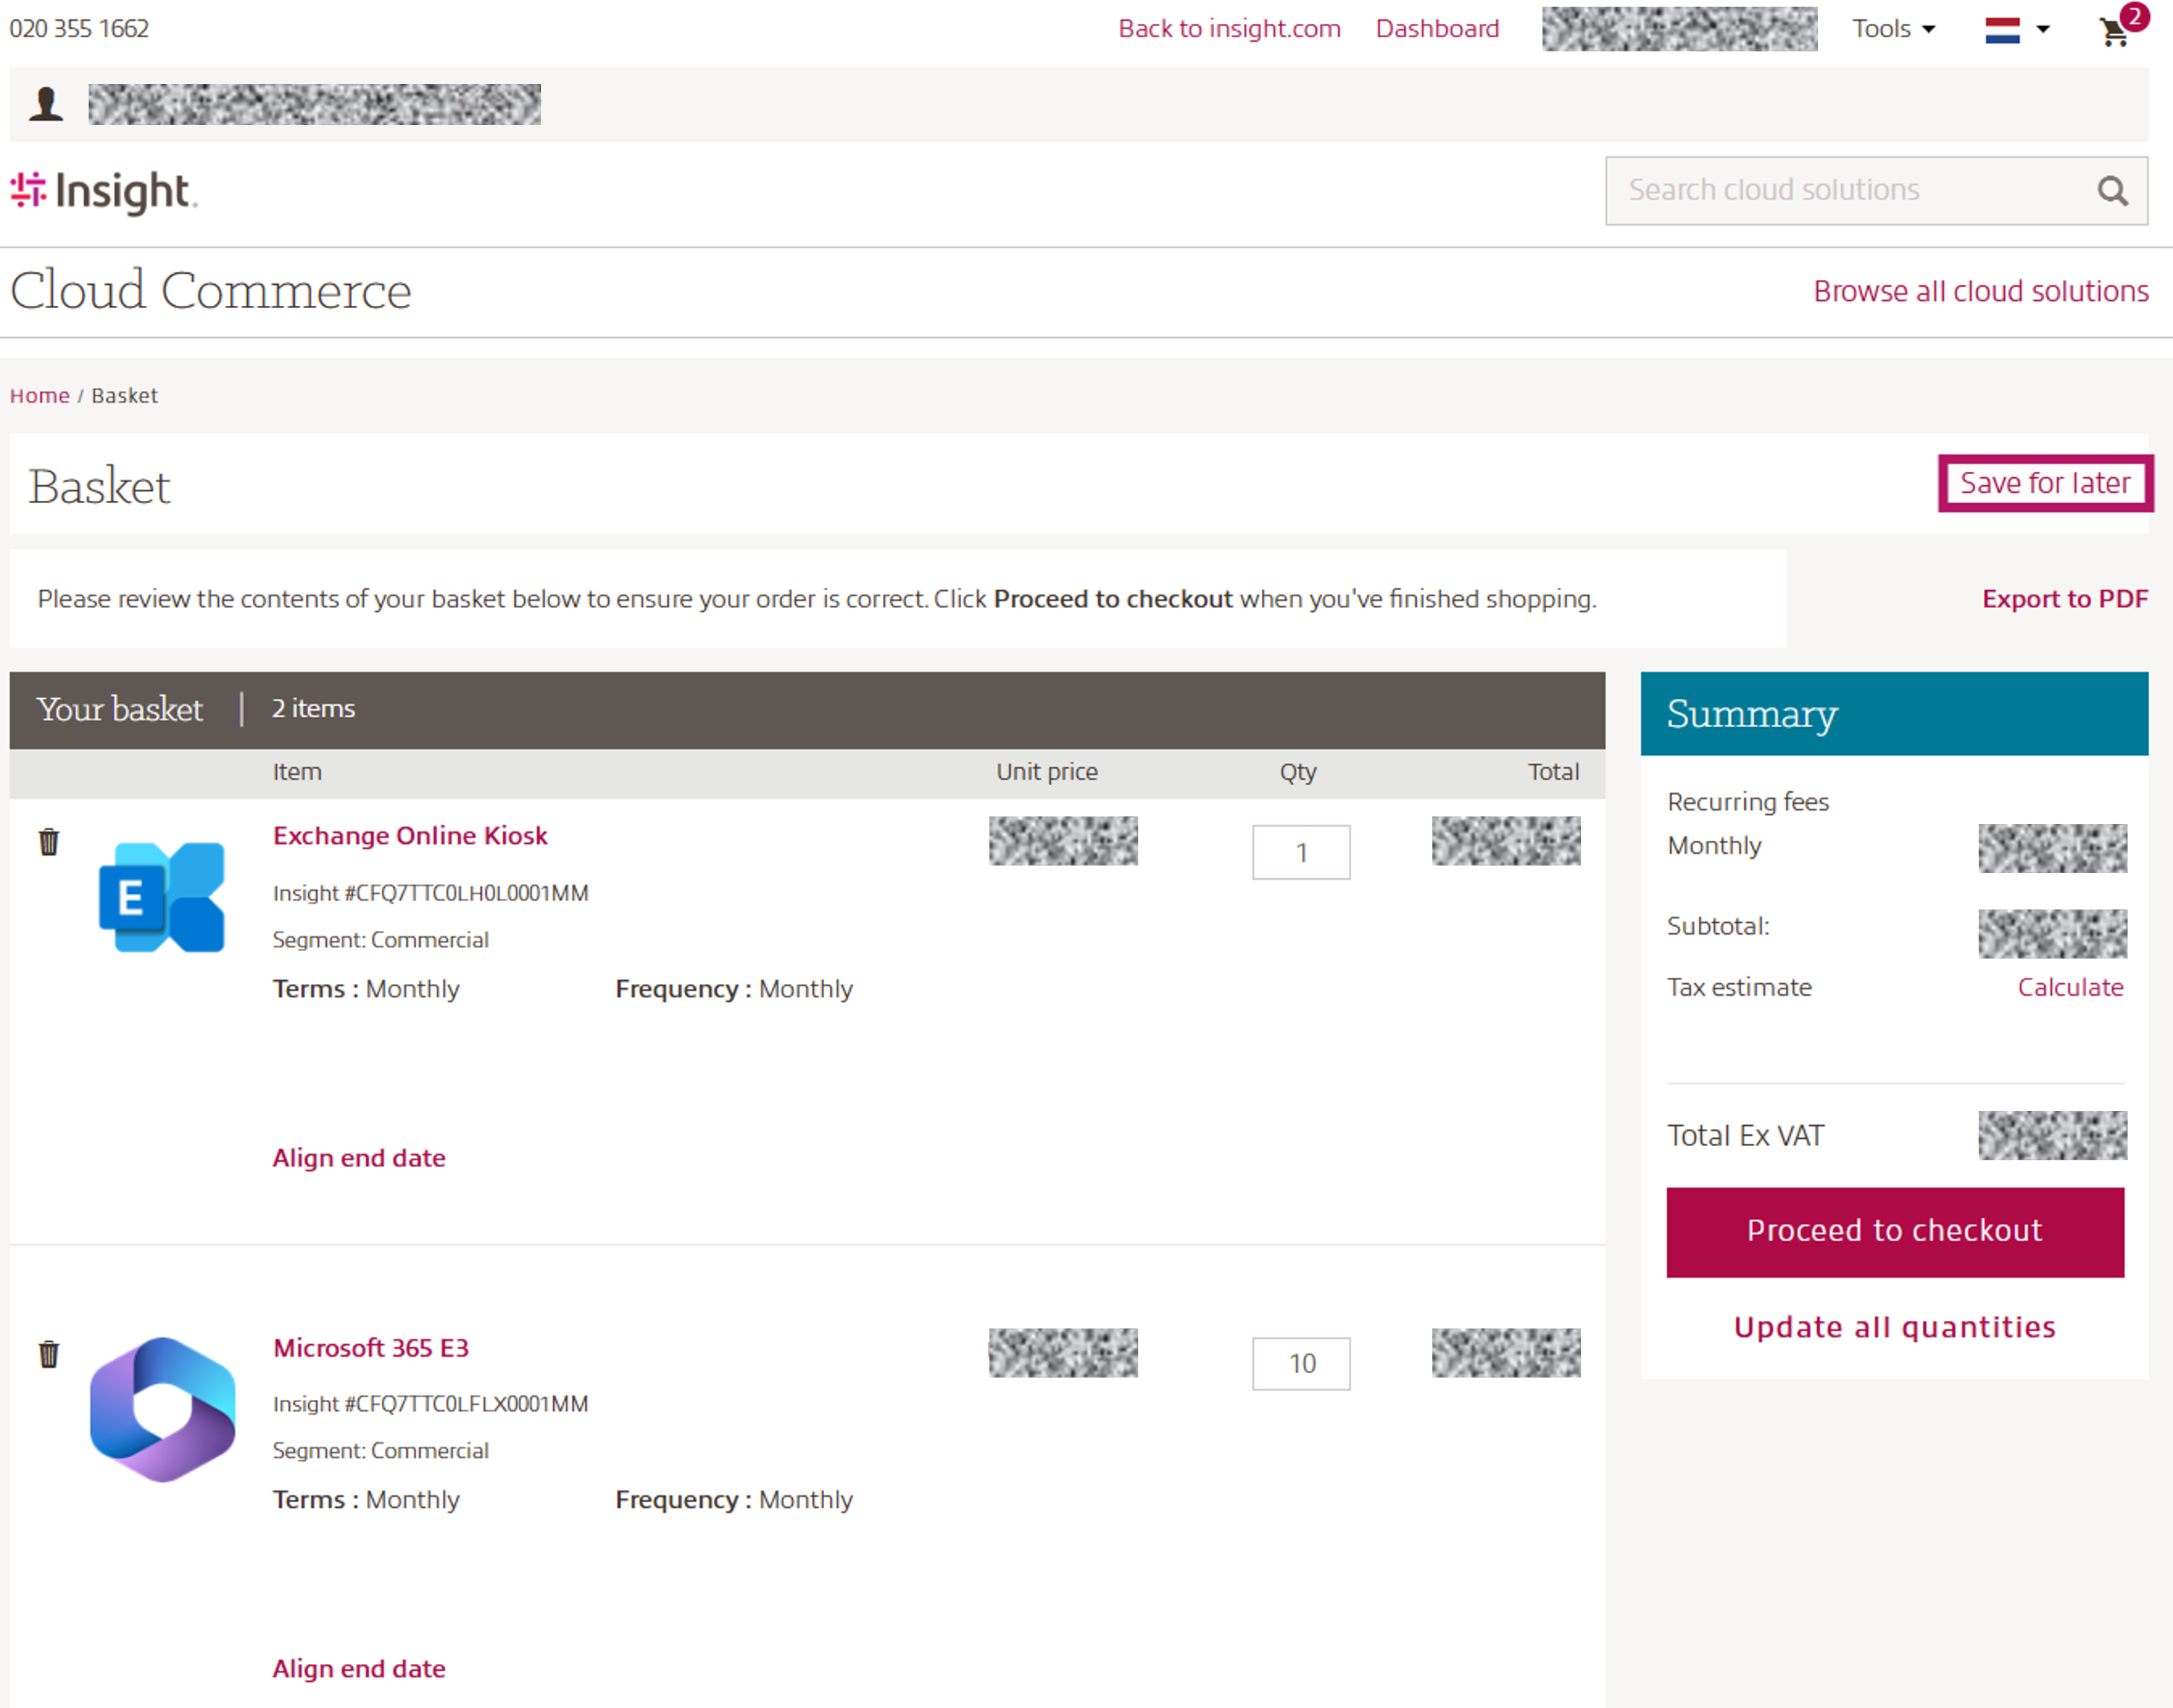The width and height of the screenshot is (2173, 1708).
Task: Delete Exchange Online Kiosk with trash icon
Action: 48,842
